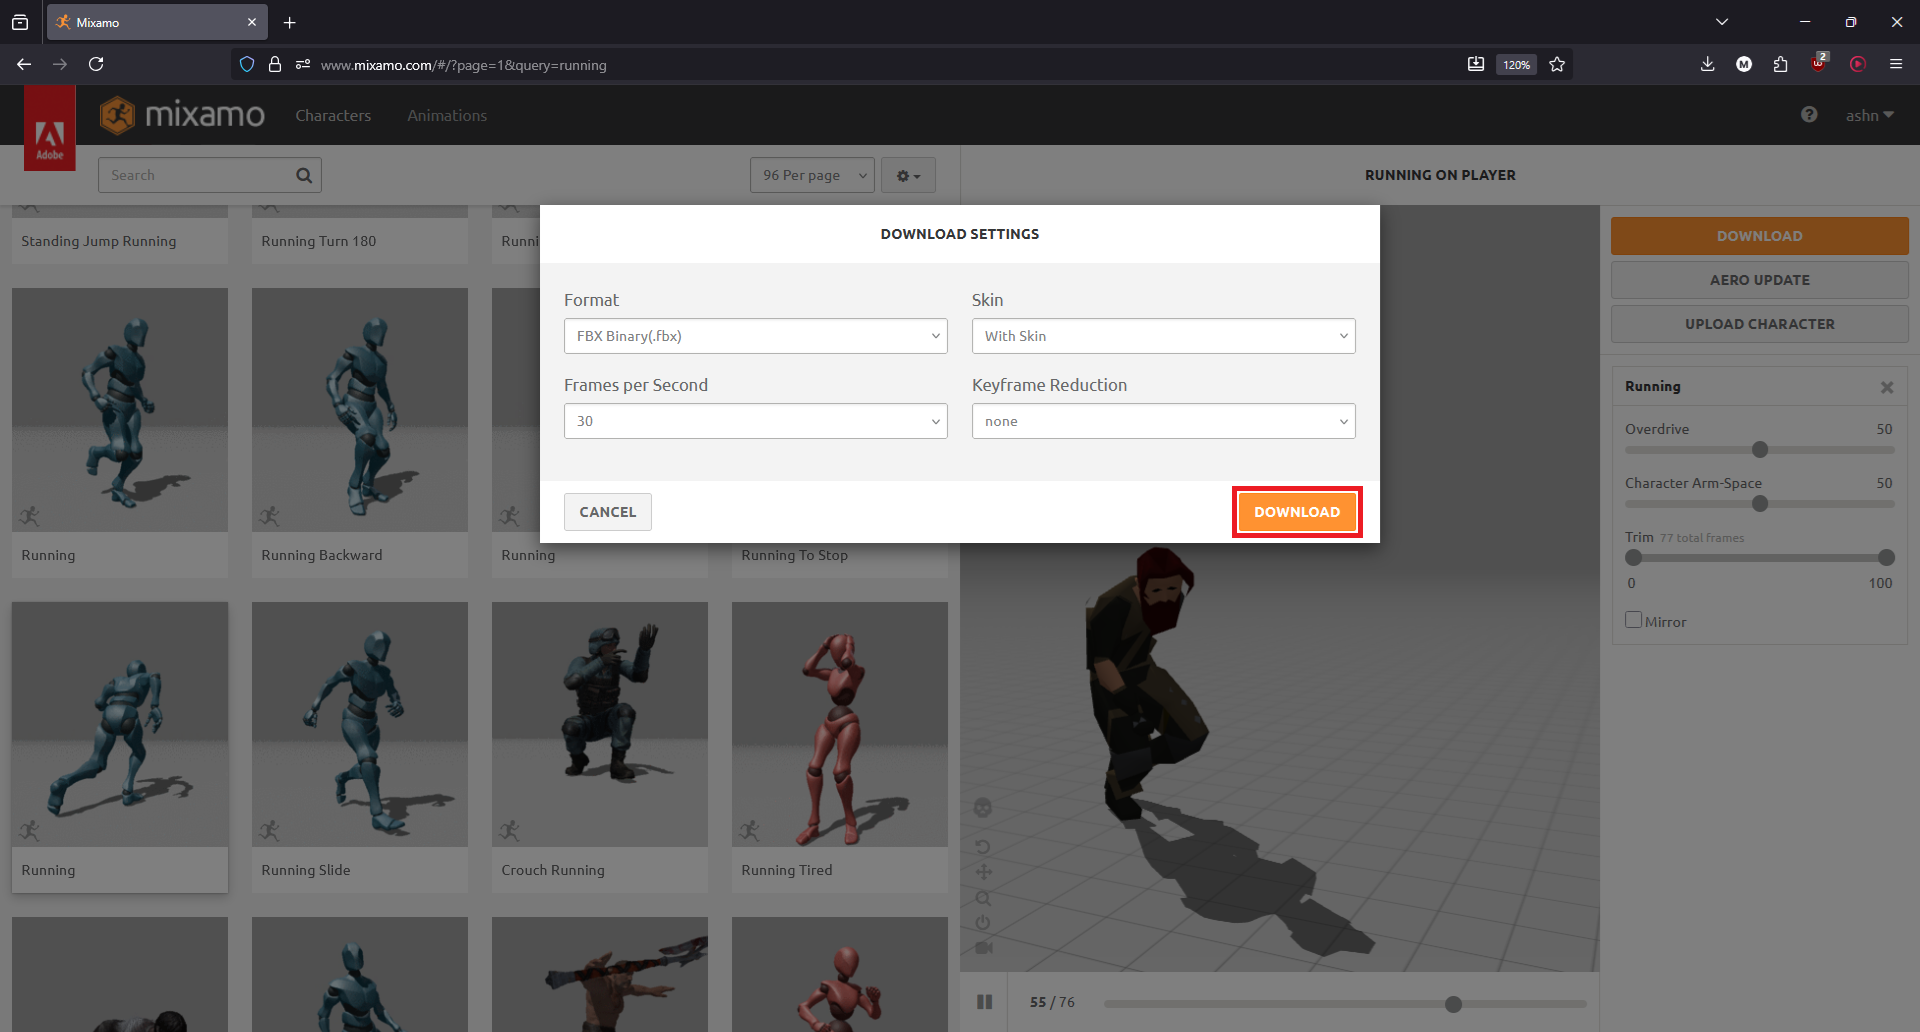
Task: Cancel the download settings dialog
Action: tap(607, 512)
